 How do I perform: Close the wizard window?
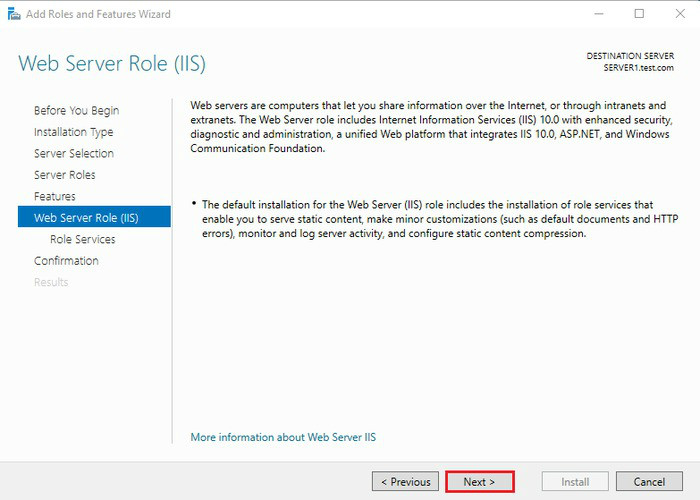(x=680, y=14)
